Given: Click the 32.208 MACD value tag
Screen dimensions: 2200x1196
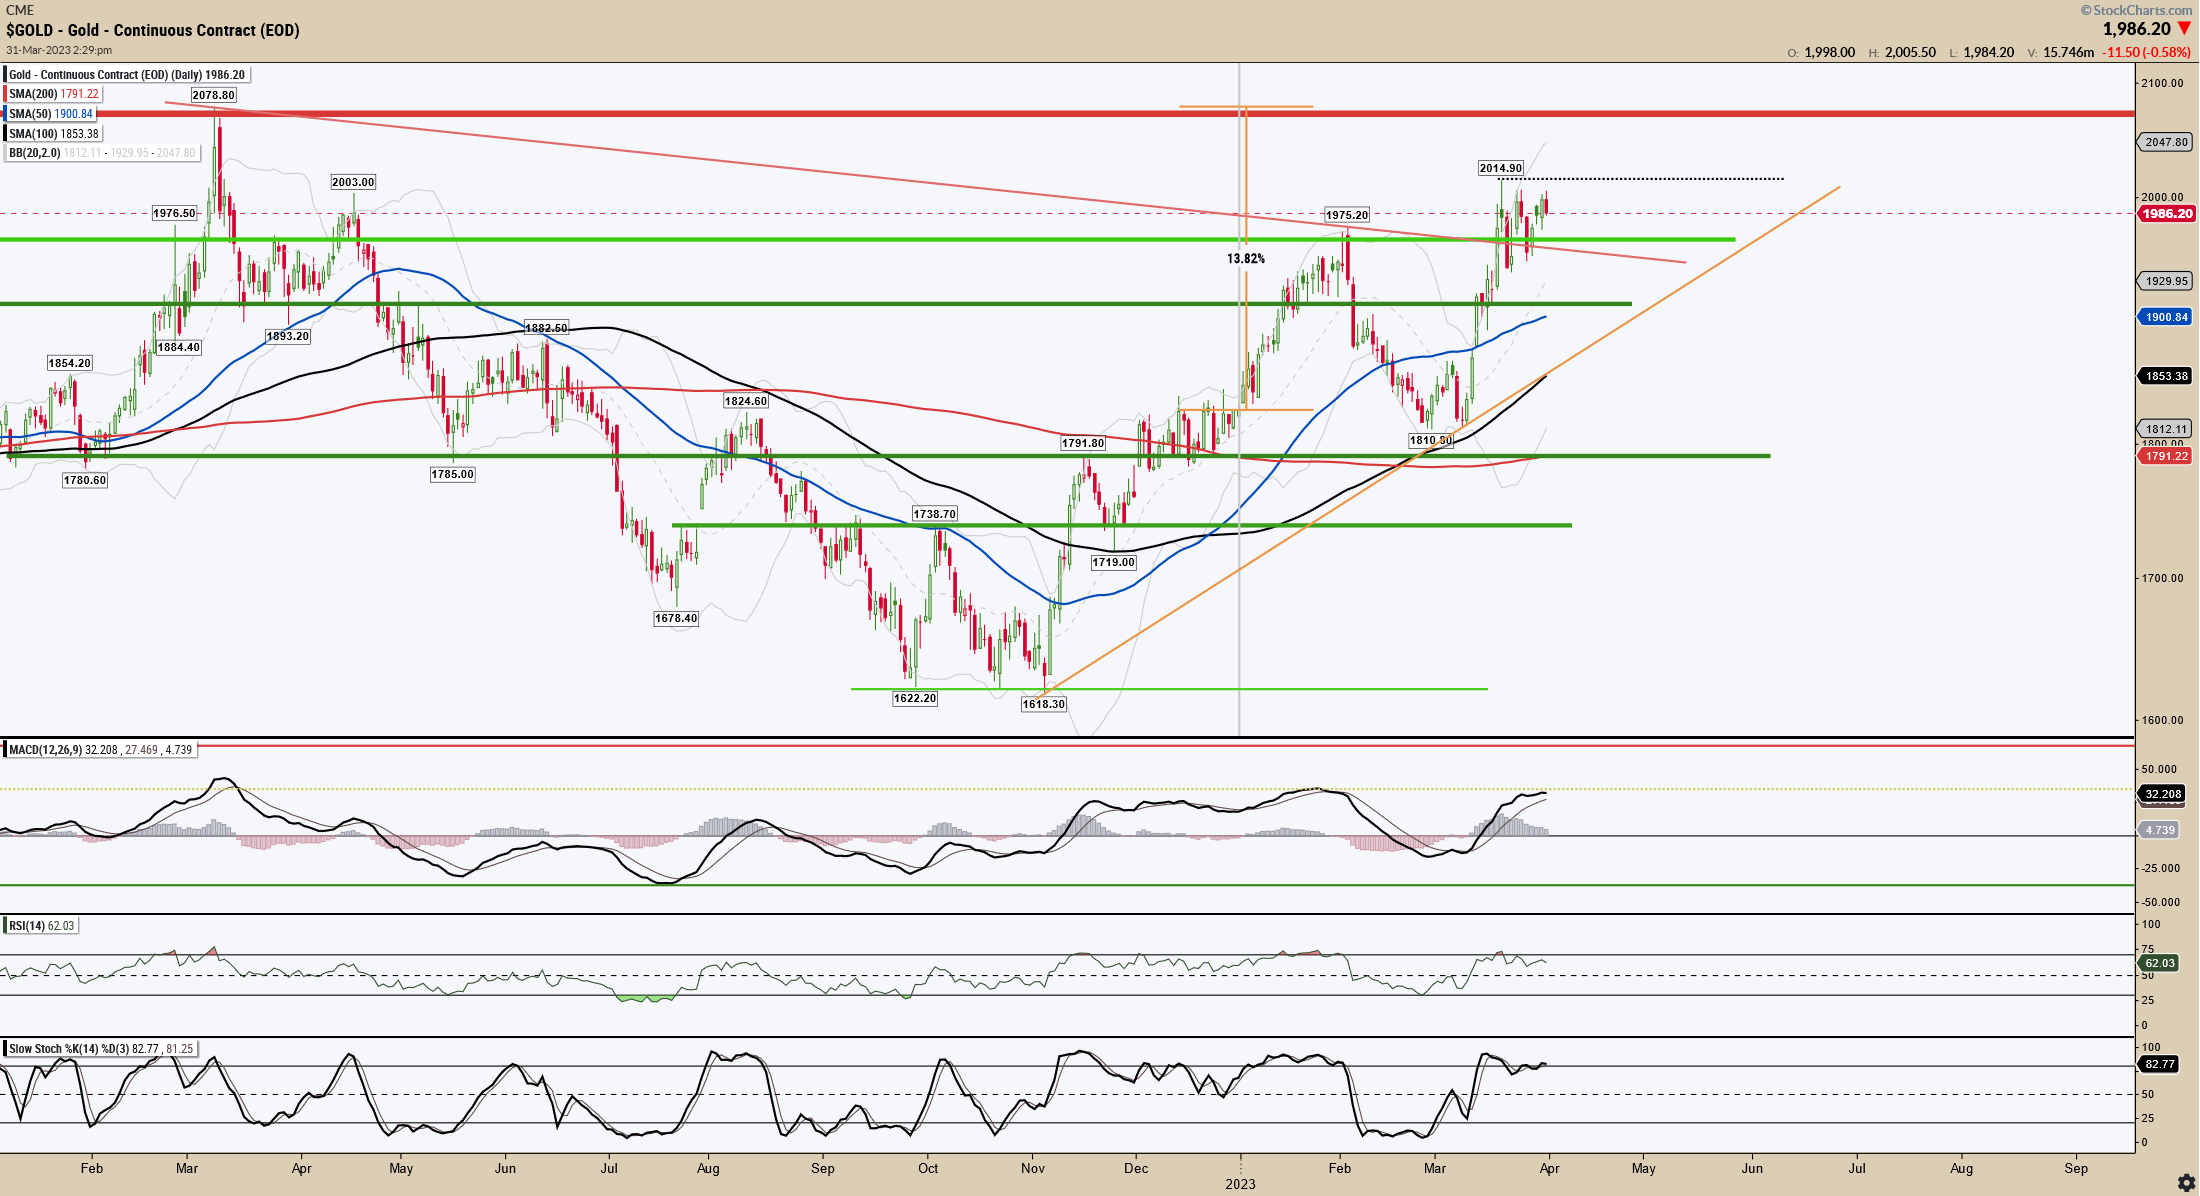Looking at the screenshot, I should point(2163,794).
